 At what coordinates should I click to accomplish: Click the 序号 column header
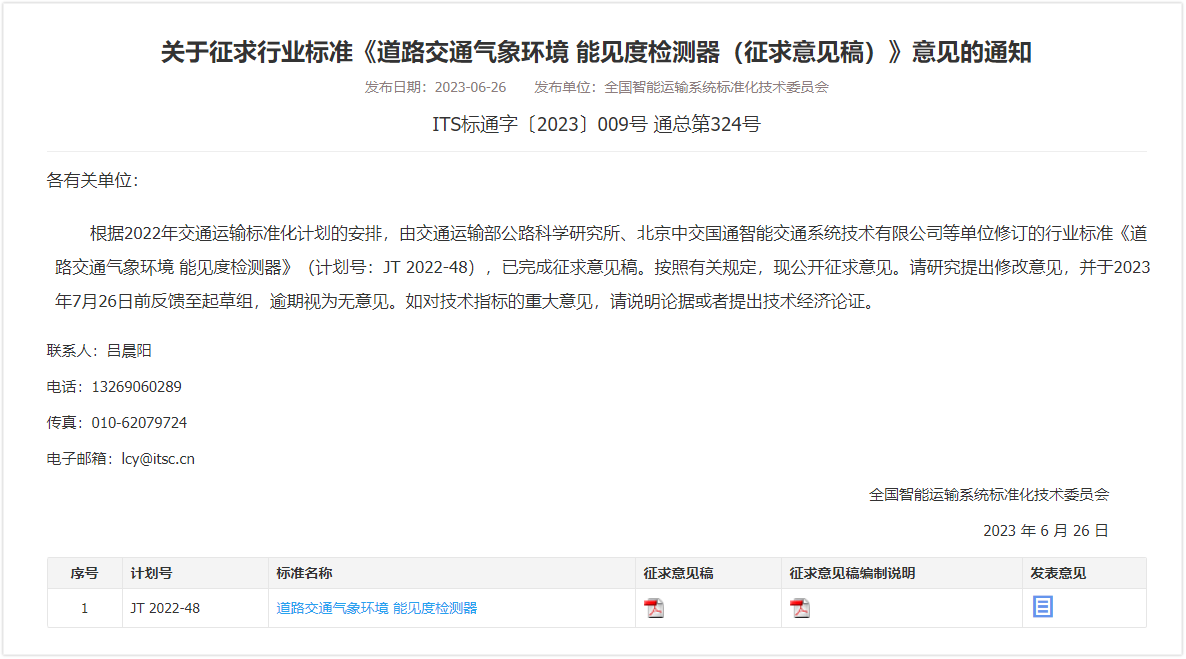[x=85, y=574]
